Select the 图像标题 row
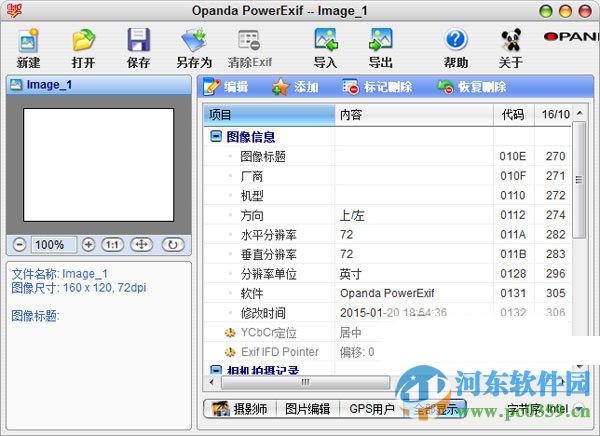This screenshot has width=600, height=436. click(388, 156)
